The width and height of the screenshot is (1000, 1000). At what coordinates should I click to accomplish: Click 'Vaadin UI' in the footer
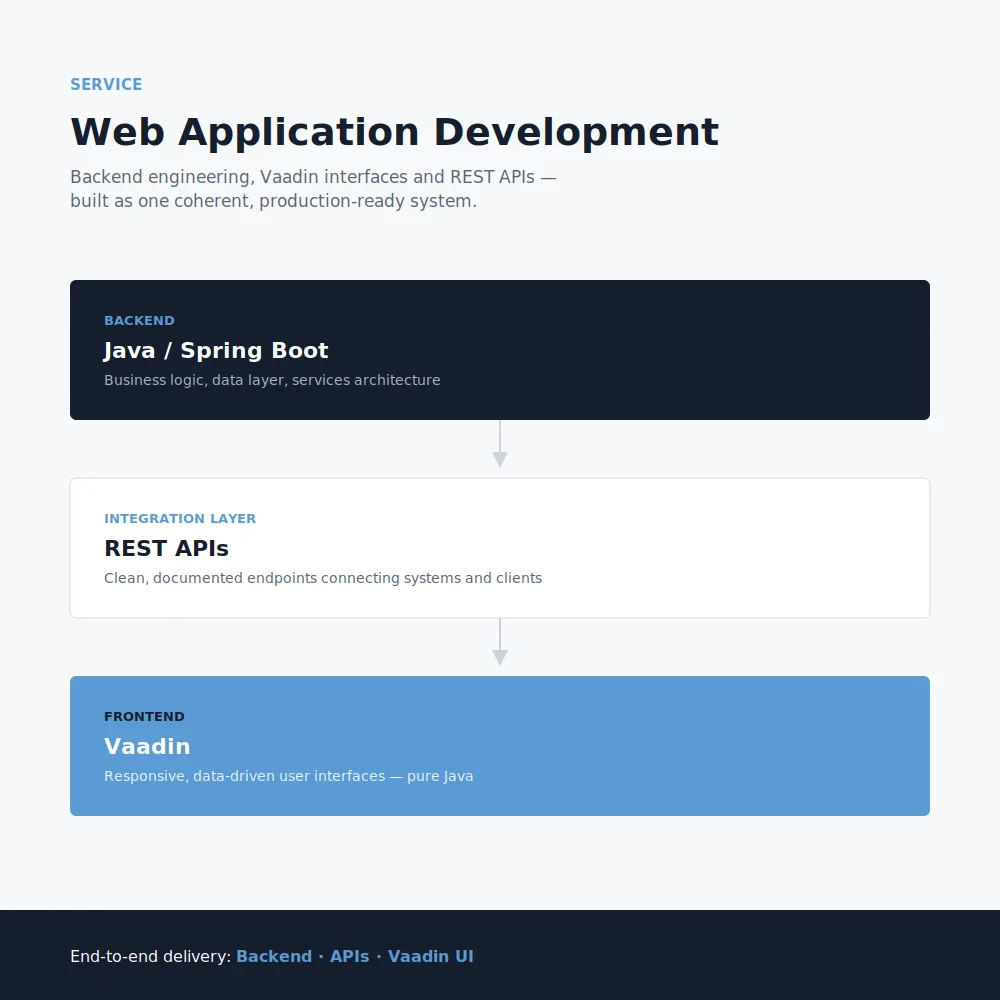430,957
